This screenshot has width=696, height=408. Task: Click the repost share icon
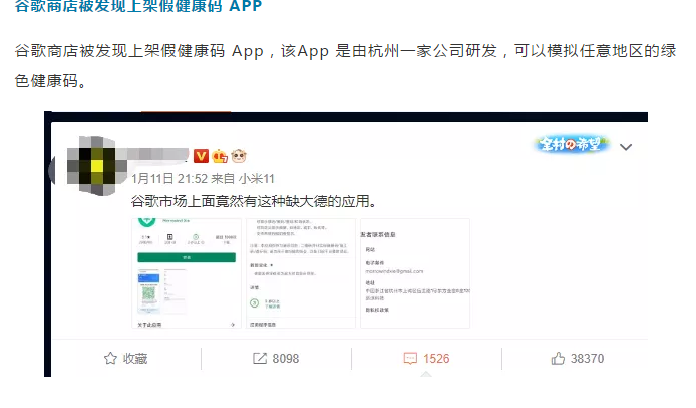260,358
